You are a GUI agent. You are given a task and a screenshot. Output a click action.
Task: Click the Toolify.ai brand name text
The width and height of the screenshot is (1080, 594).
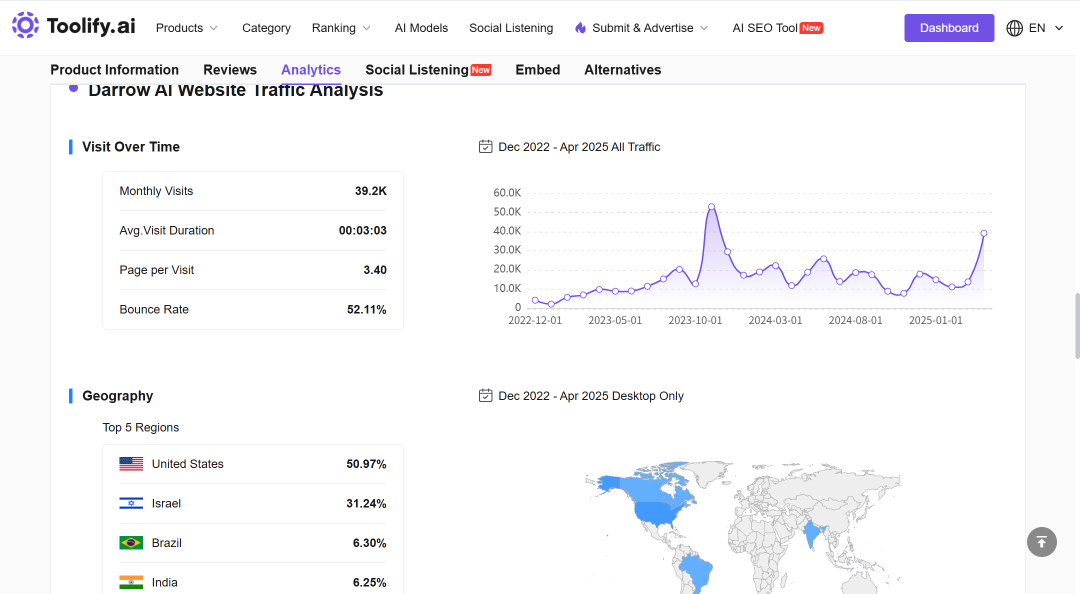91,26
